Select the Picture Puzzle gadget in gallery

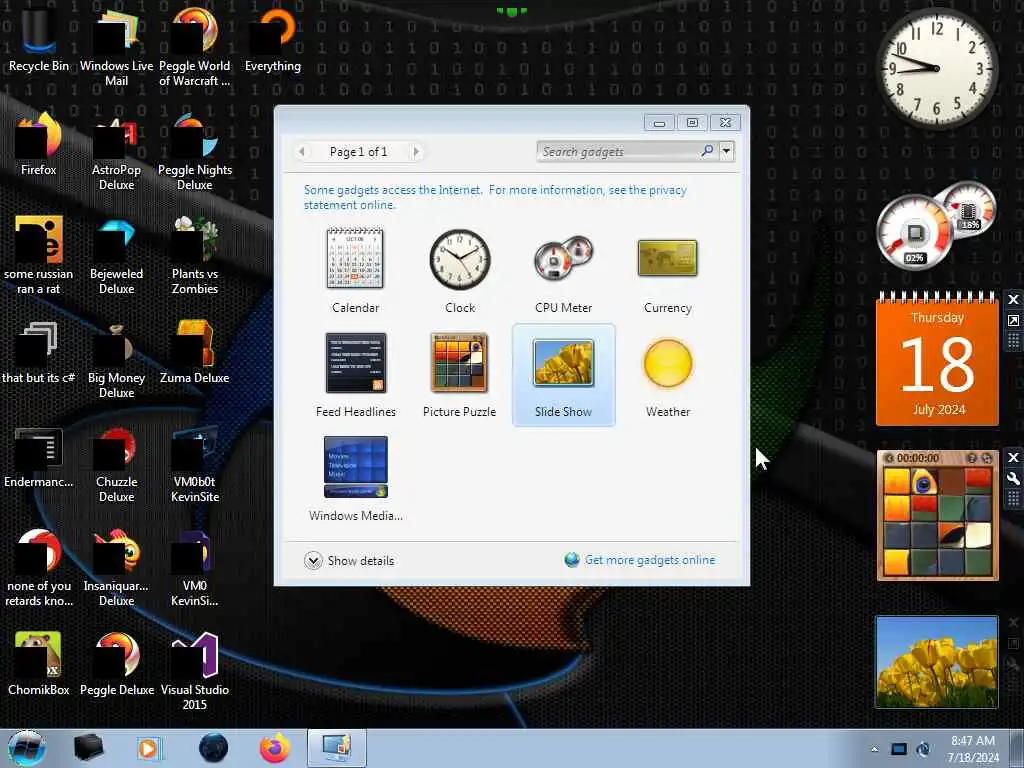460,375
